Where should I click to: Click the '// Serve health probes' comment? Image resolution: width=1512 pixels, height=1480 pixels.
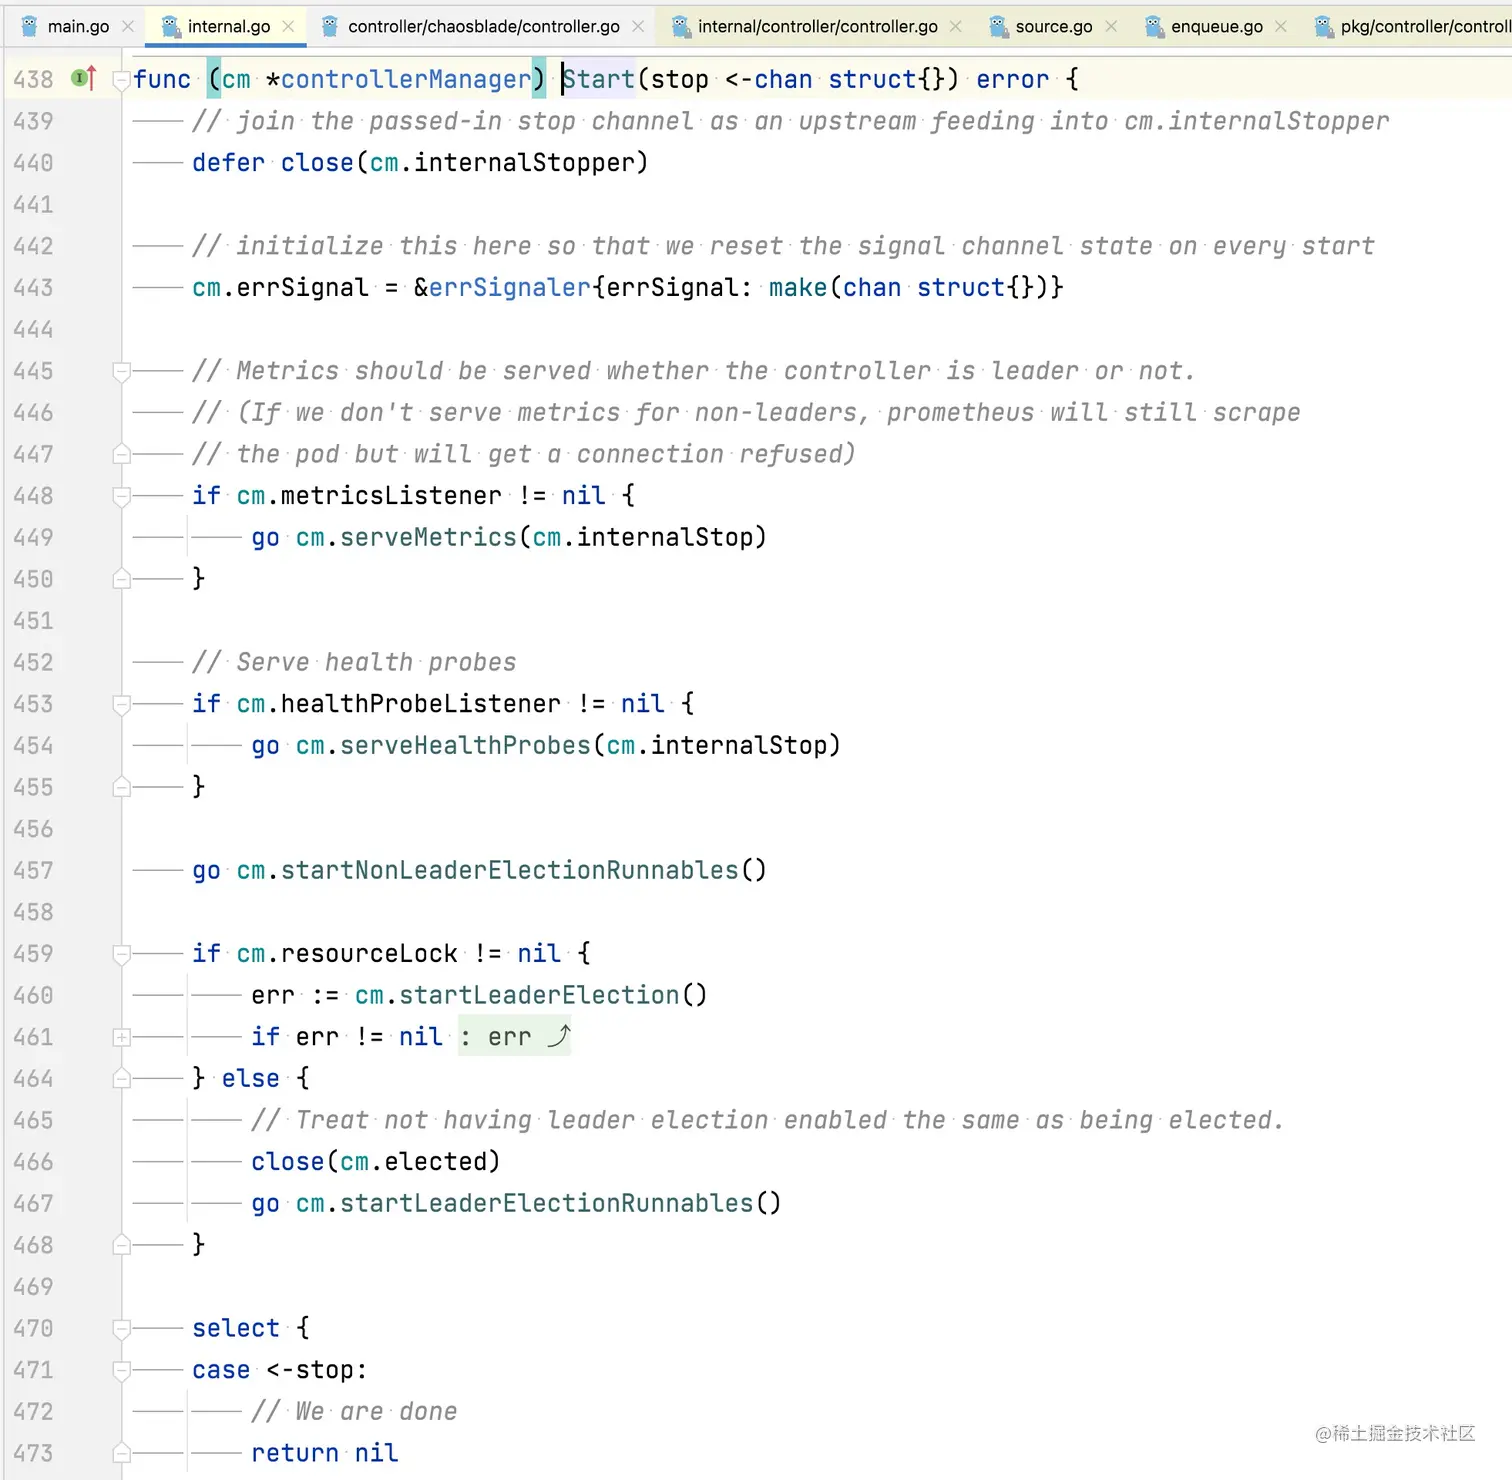click(354, 662)
